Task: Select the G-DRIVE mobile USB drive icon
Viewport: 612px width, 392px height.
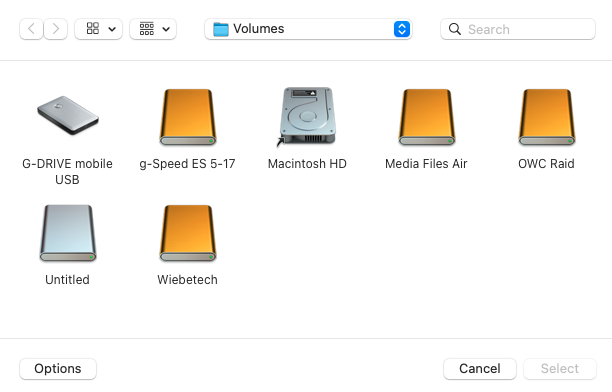Action: (68, 115)
